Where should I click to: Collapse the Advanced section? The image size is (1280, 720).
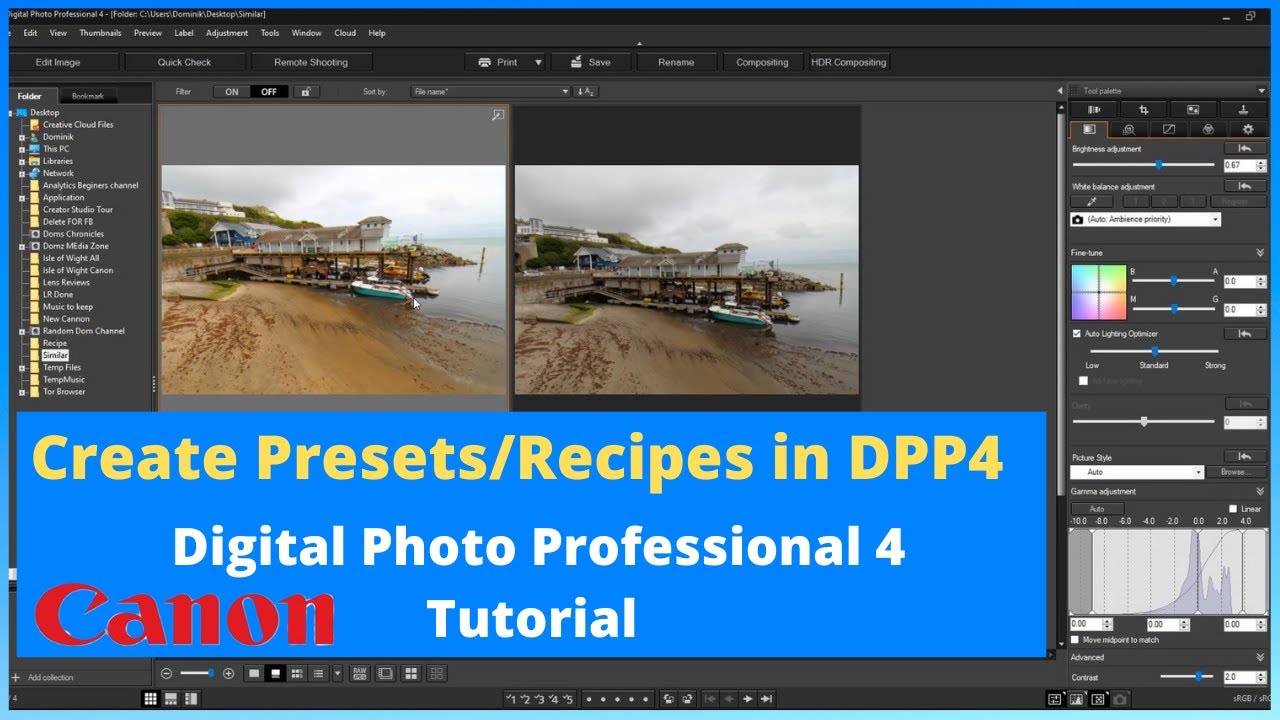point(1260,657)
